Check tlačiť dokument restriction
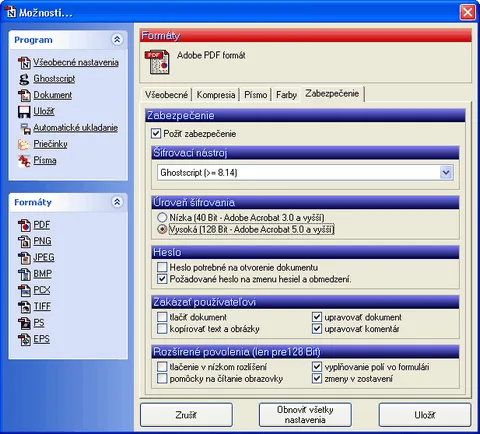 click(162, 317)
